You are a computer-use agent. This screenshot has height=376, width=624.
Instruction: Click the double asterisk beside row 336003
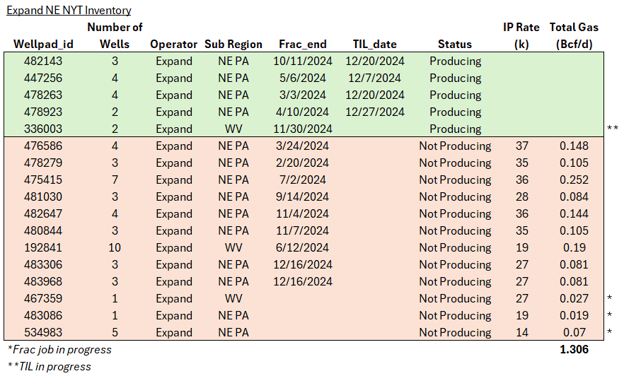point(612,128)
